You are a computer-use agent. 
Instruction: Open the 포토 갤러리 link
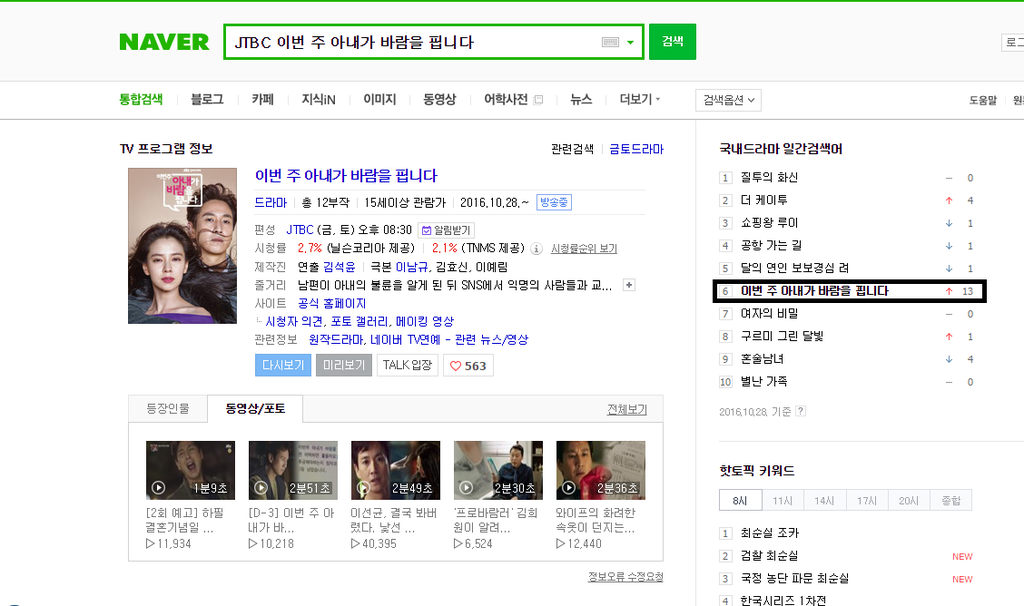click(x=360, y=321)
